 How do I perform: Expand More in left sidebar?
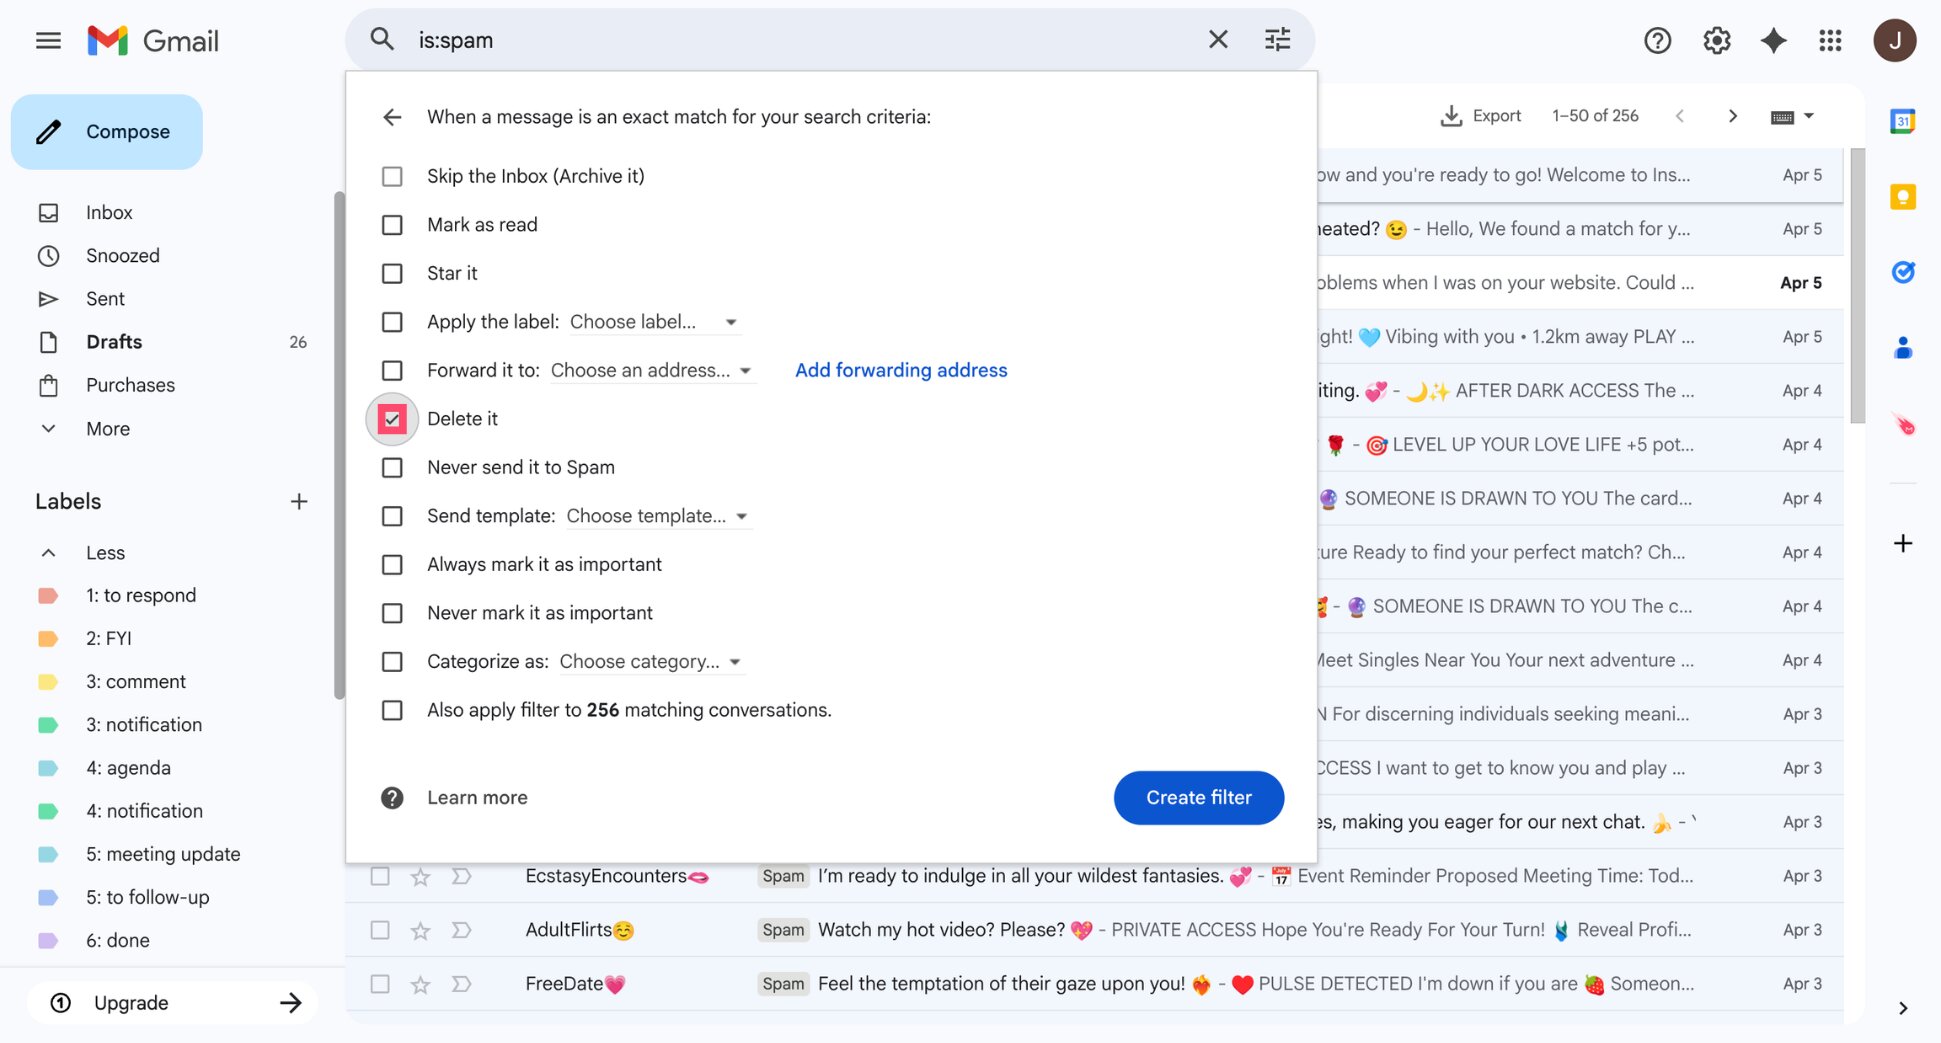108,429
